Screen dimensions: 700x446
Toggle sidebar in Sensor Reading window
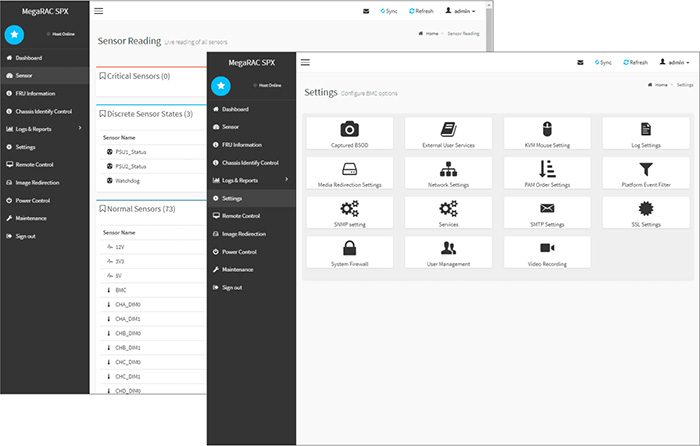(99, 10)
